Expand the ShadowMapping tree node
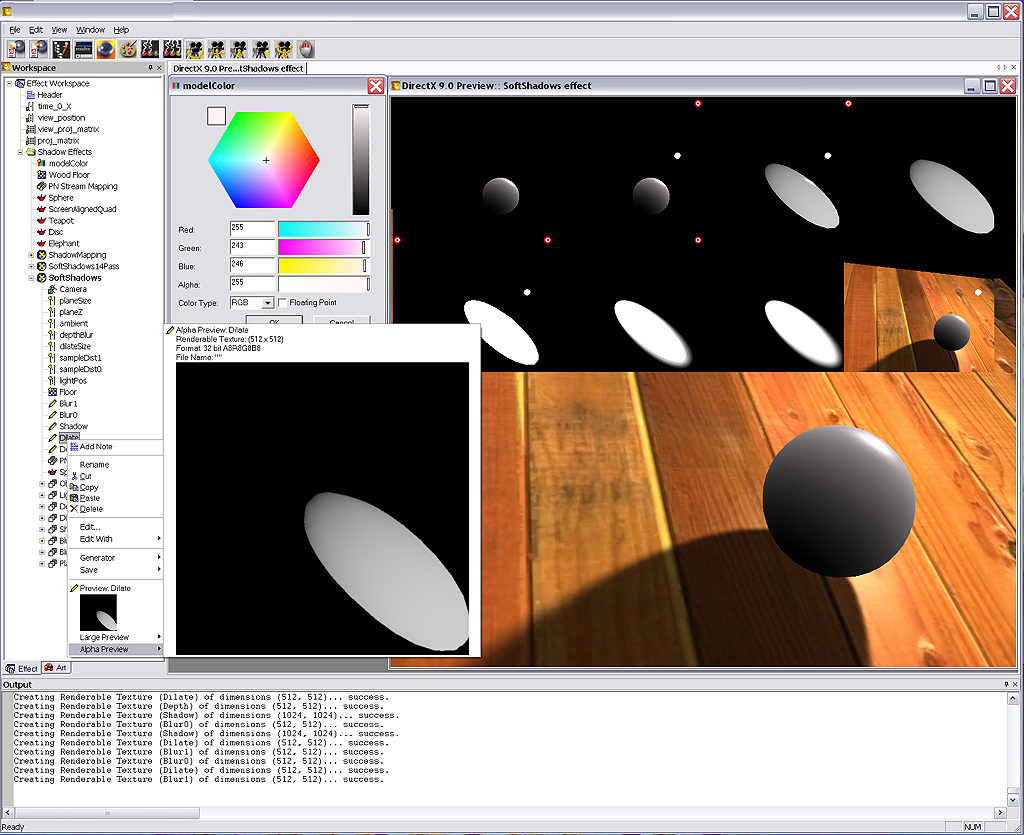This screenshot has width=1024, height=835. (31, 255)
